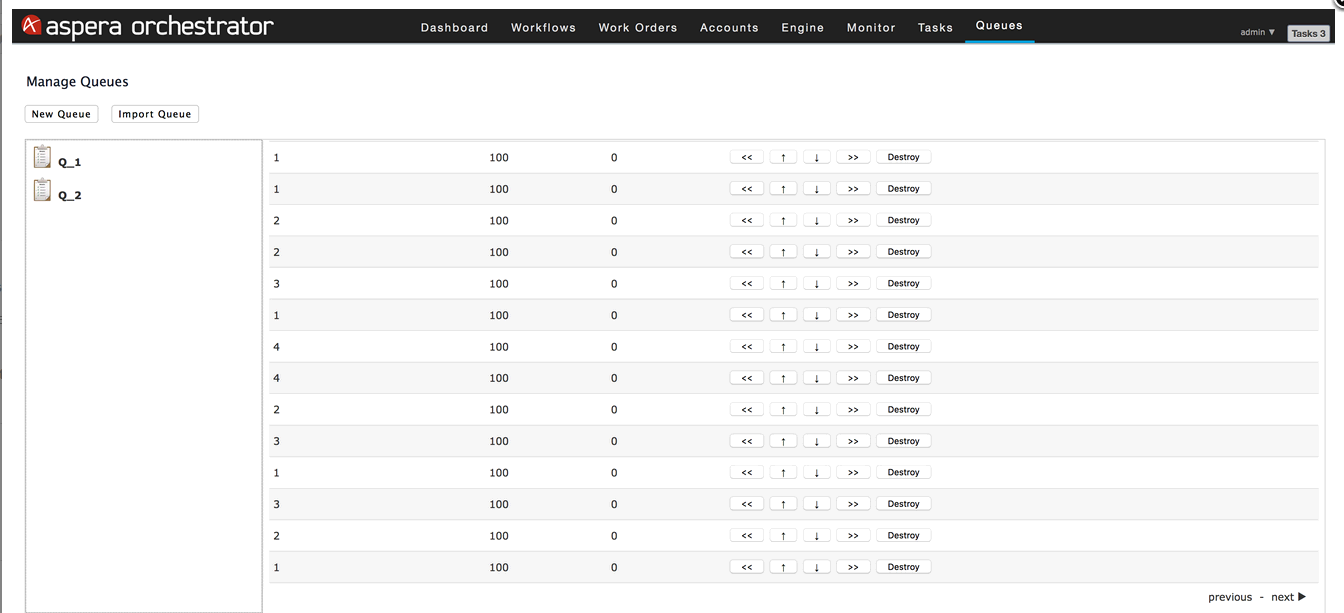Viewport: 1344px width, 613px height.
Task: Click the Tasks 3 button
Action: point(1308,33)
